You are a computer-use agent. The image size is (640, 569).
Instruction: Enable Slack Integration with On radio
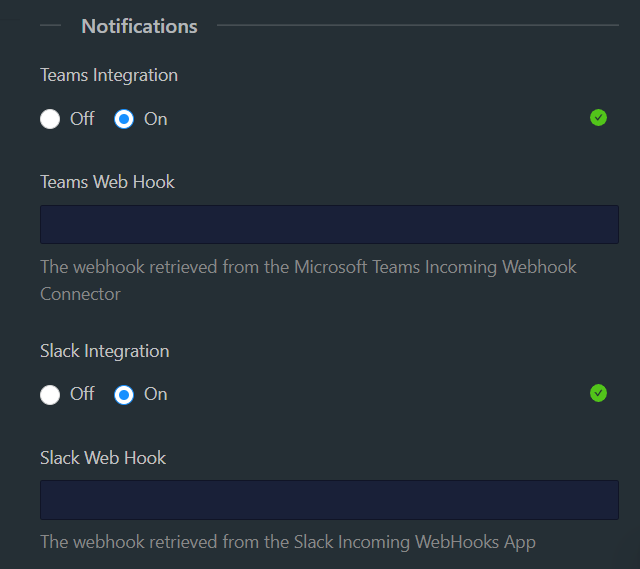click(124, 395)
